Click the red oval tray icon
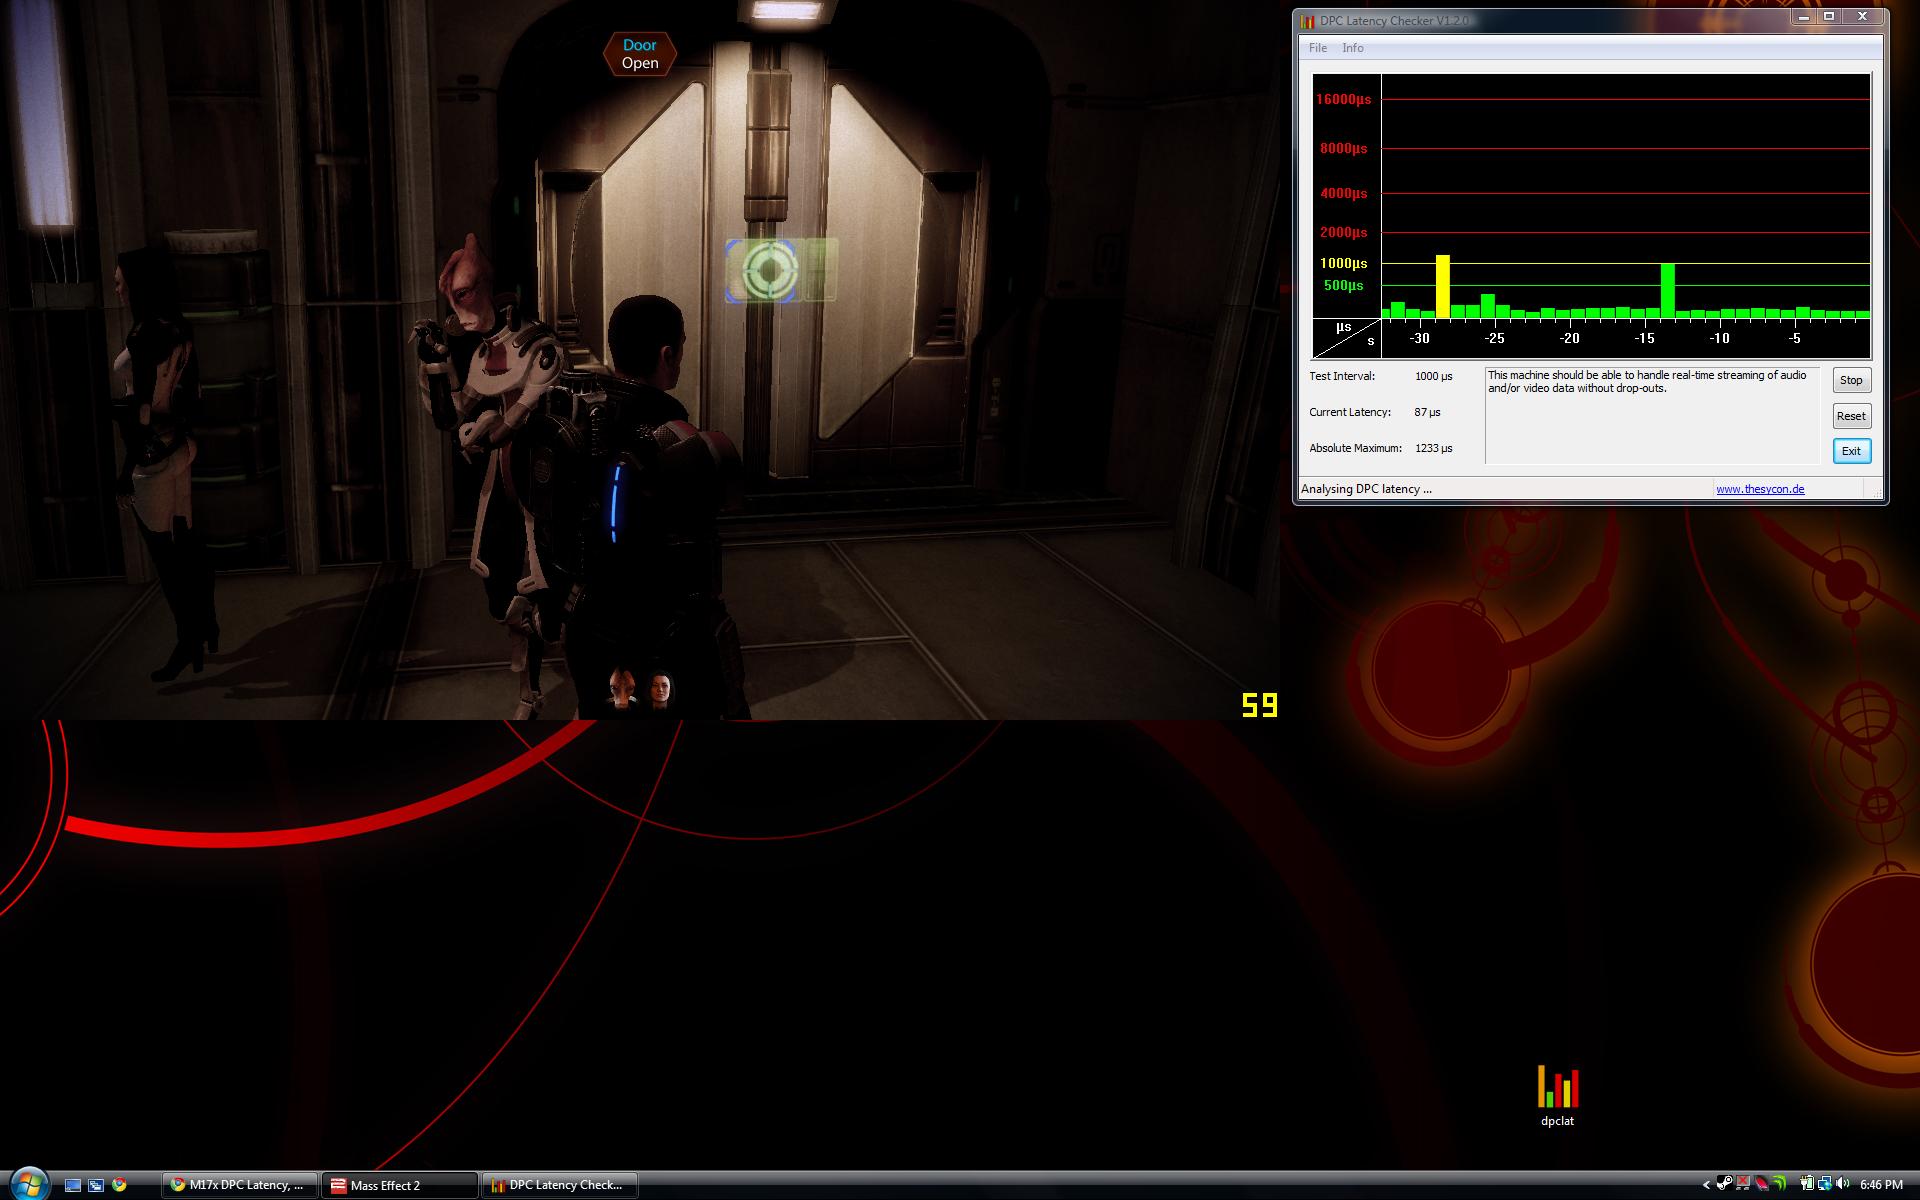This screenshot has width=1920, height=1200. pyautogui.click(x=1762, y=1184)
